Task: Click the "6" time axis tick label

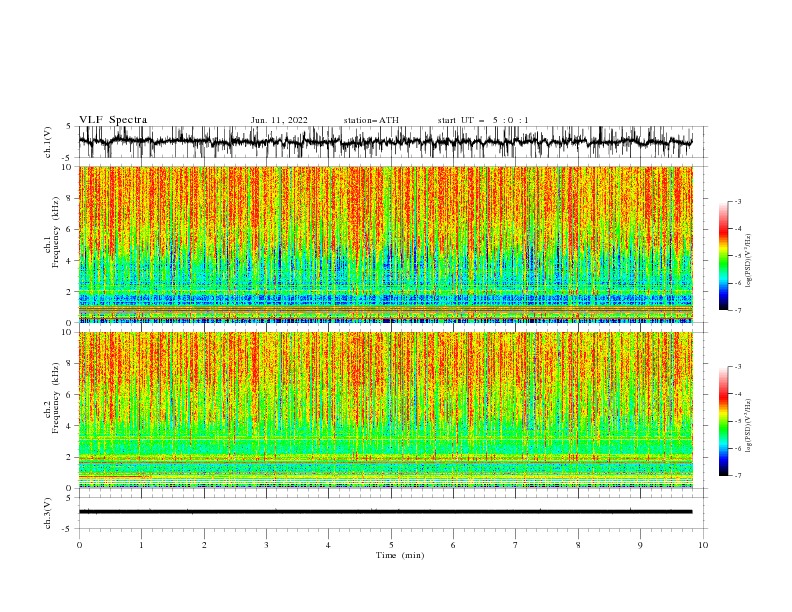Action: [x=453, y=545]
